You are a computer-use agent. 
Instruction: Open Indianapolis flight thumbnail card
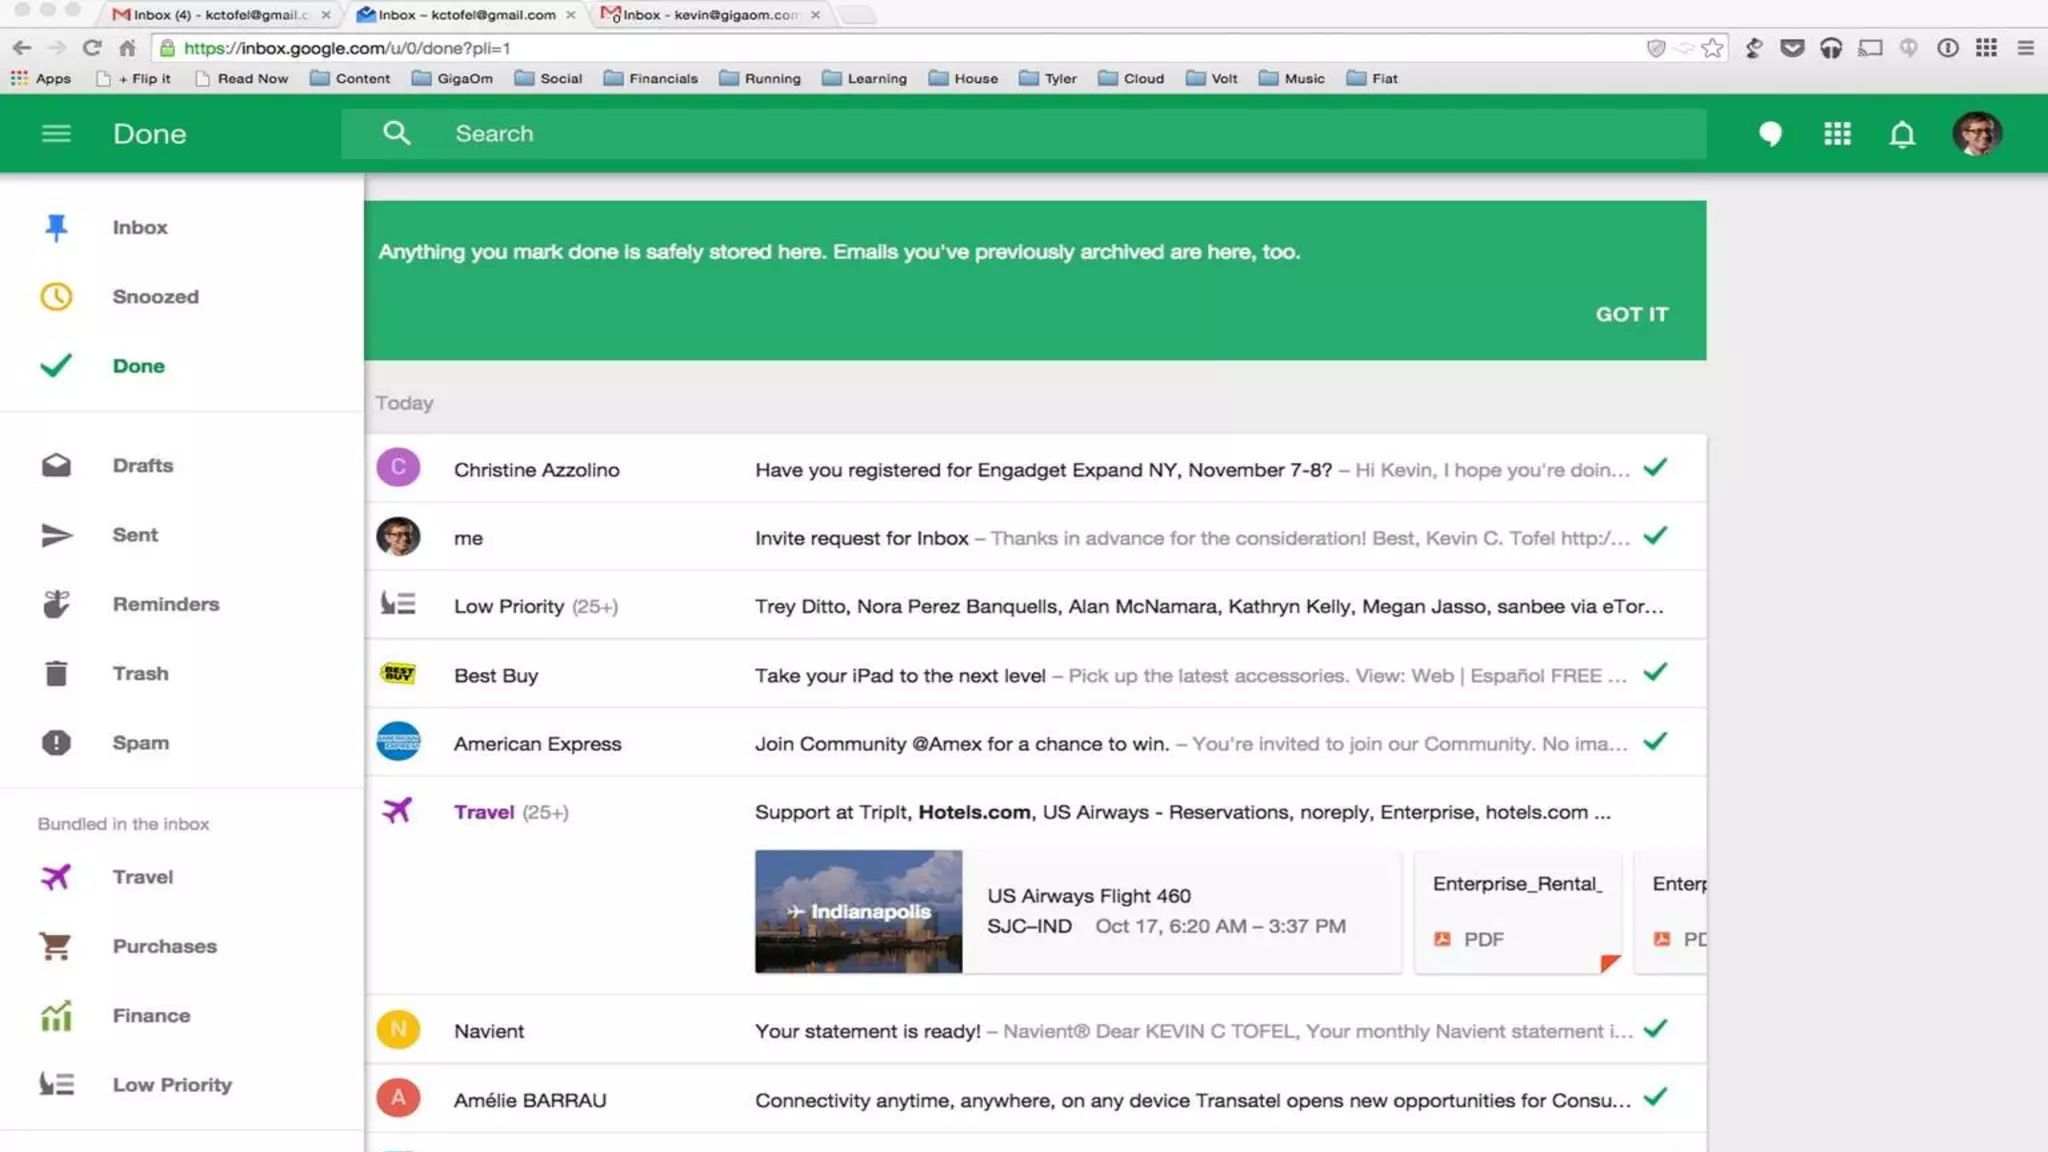[x=859, y=911]
